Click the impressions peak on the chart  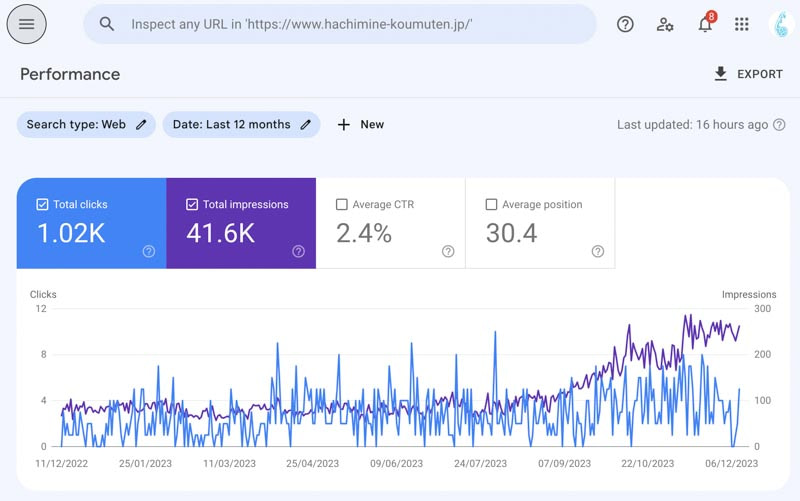[x=686, y=316]
